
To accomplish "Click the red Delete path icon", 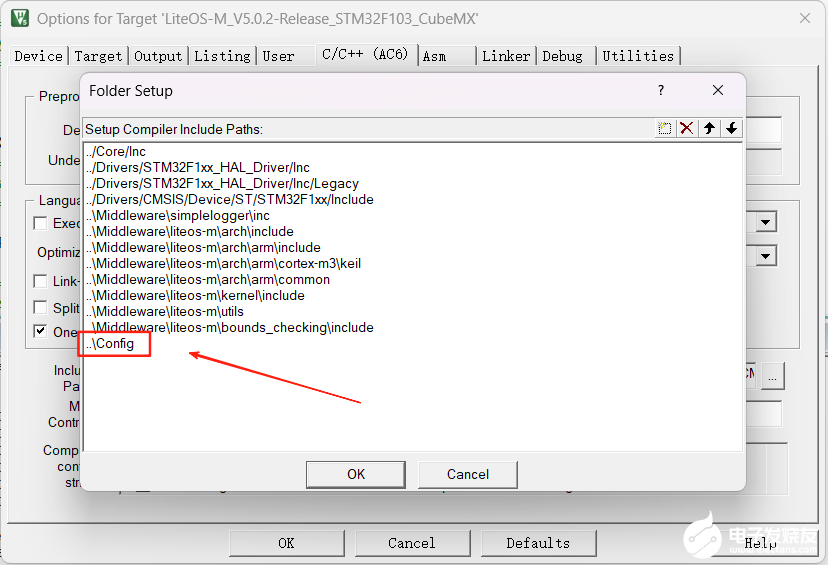I will 686,128.
